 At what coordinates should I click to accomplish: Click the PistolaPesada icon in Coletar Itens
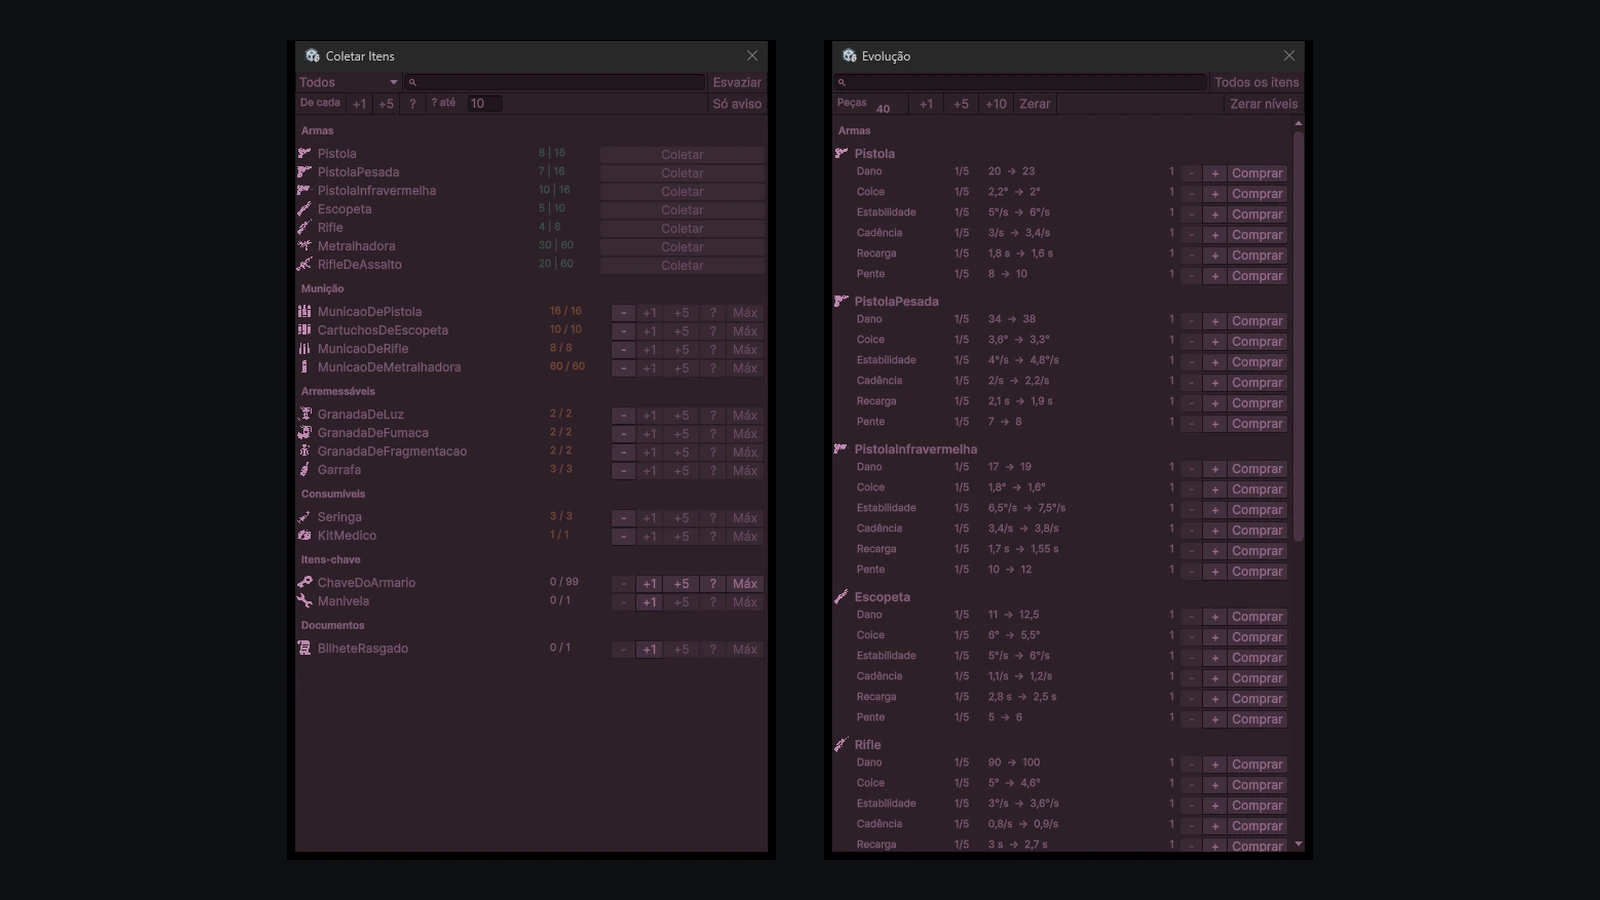[x=304, y=172]
